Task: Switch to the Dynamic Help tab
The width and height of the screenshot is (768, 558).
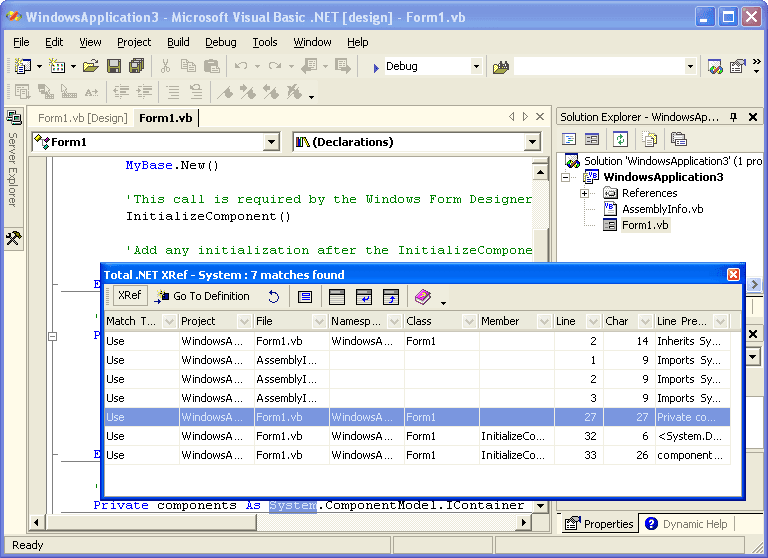Action: 687,524
